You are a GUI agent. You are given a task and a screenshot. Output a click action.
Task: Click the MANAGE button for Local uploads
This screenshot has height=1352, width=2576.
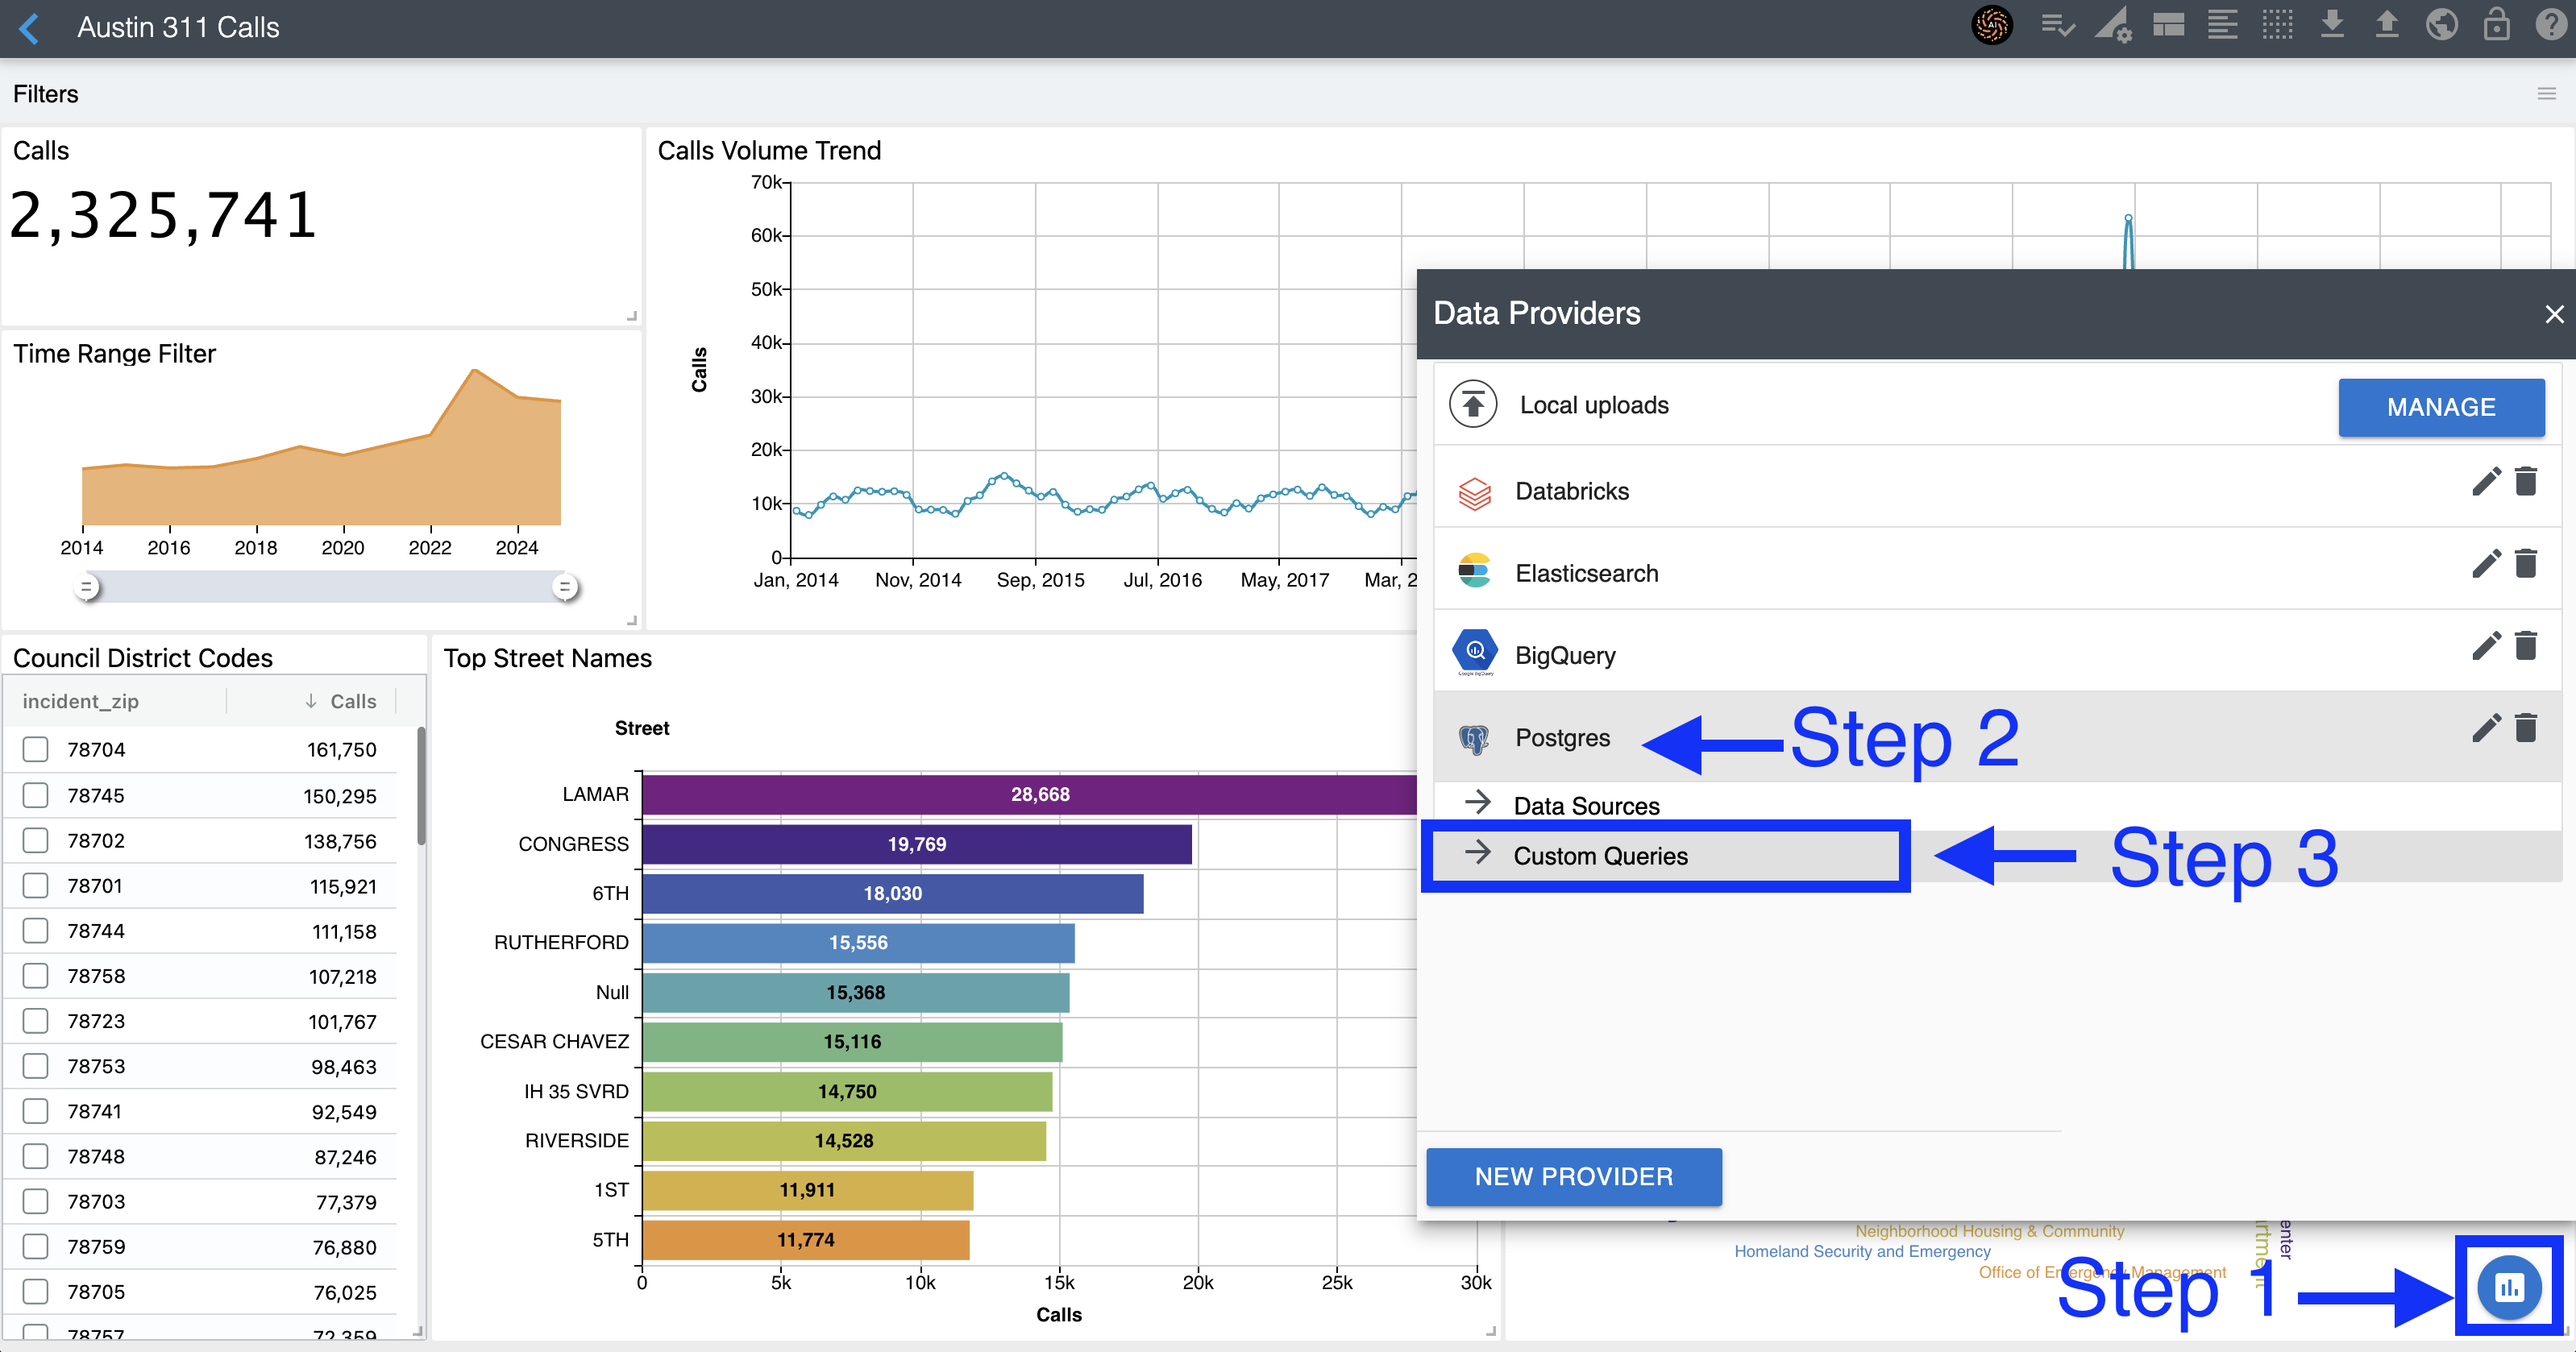tap(2440, 407)
